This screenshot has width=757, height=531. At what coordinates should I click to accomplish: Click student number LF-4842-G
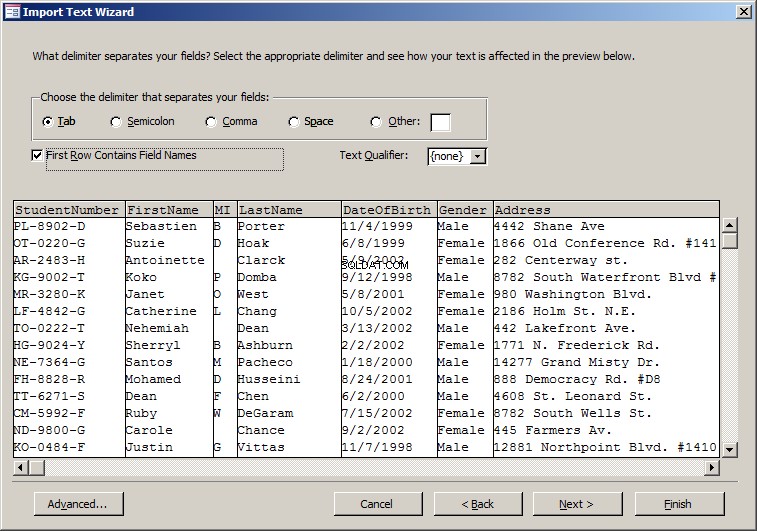pos(50,311)
